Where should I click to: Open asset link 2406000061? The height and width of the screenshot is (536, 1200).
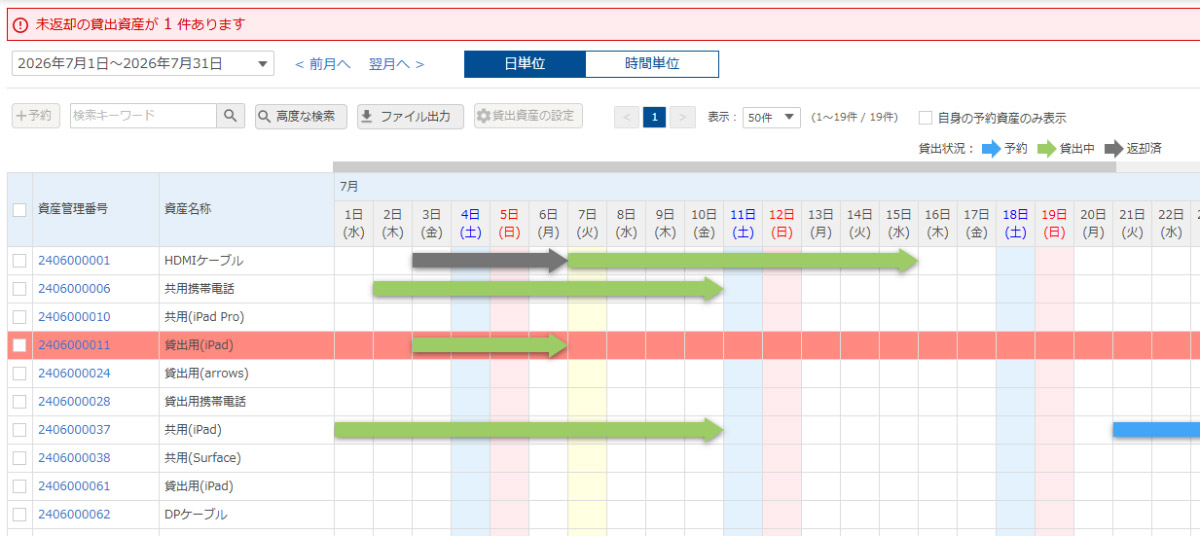click(x=74, y=486)
